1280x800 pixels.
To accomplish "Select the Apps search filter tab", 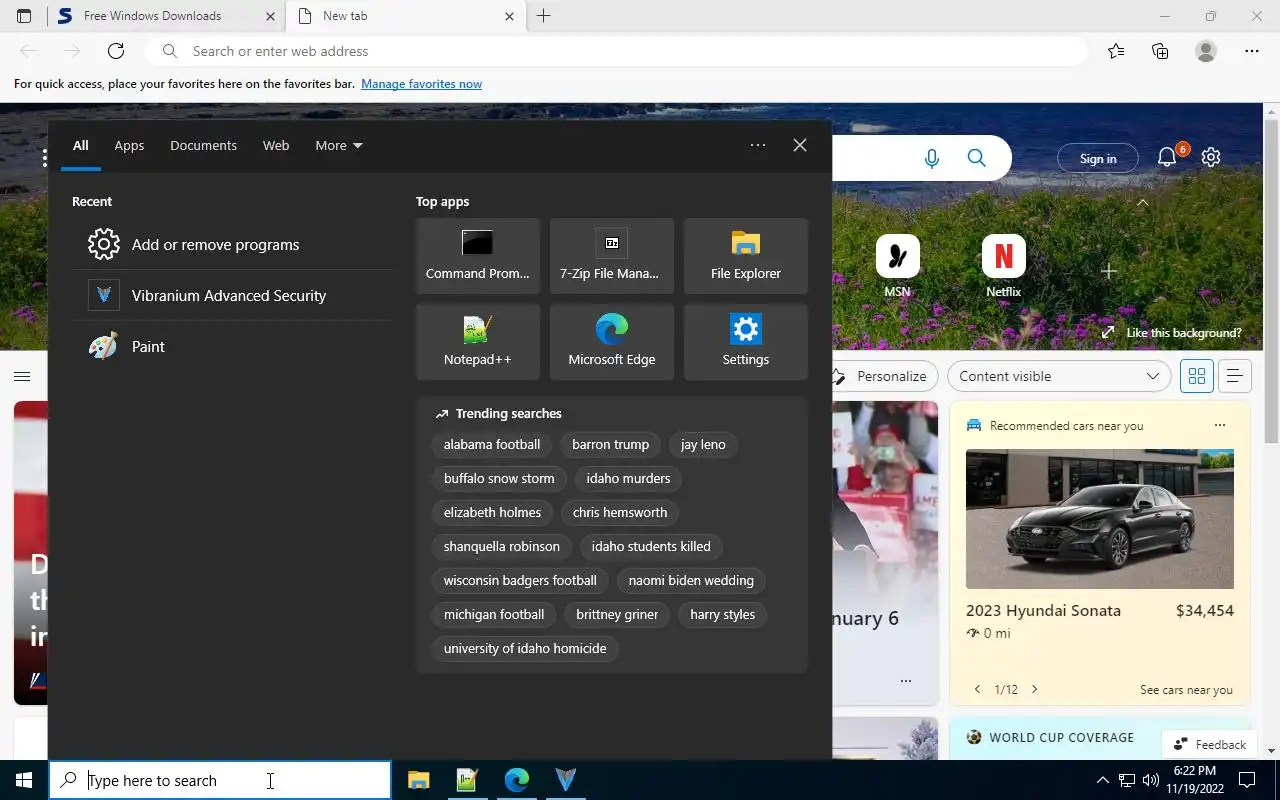I will click(129, 145).
